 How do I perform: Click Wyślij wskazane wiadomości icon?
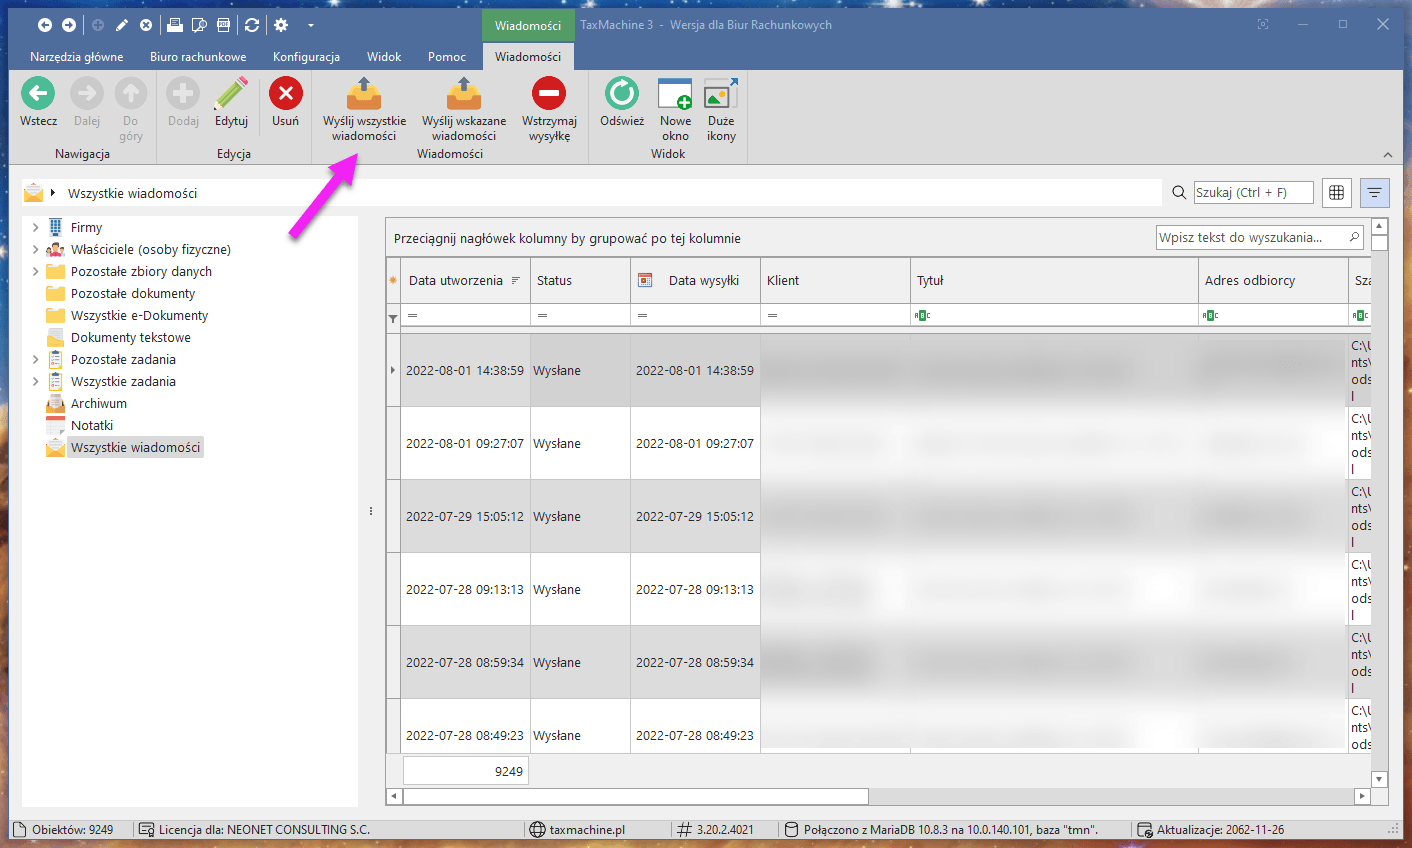point(463,95)
